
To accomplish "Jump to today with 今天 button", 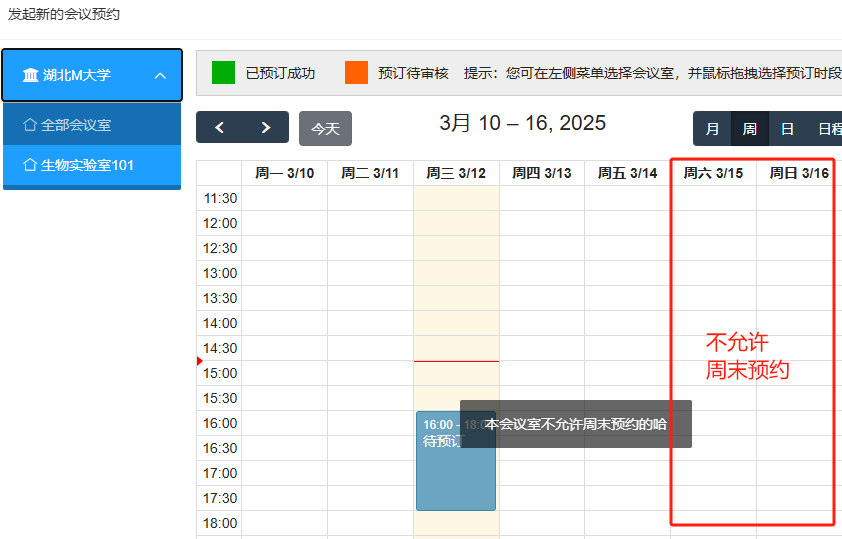I will [325, 129].
